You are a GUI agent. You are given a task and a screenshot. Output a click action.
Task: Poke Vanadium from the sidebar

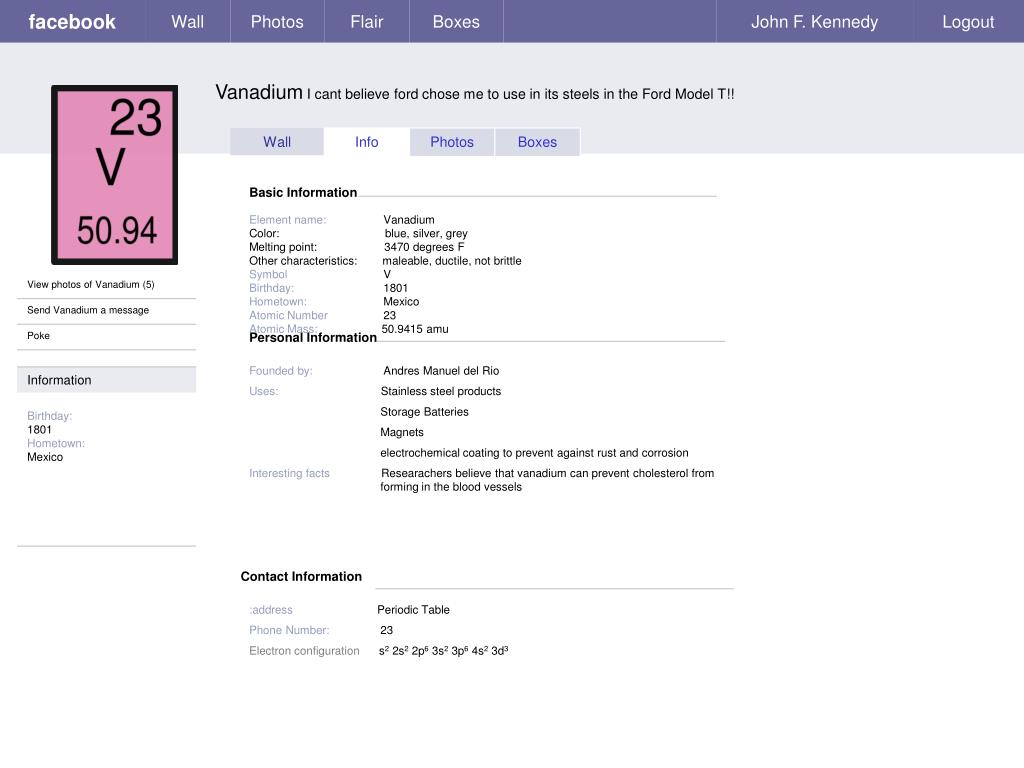tap(38, 335)
